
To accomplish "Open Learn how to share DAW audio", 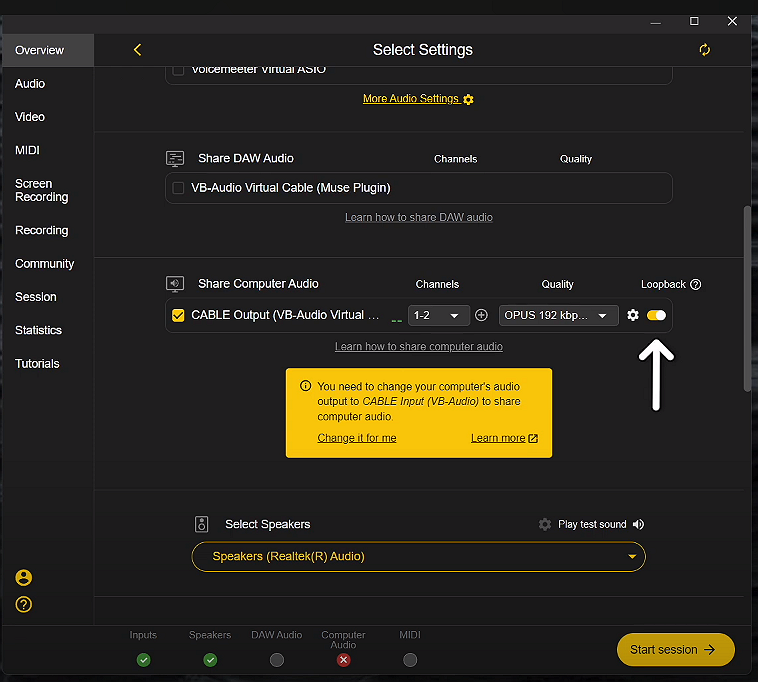I will pos(419,218).
